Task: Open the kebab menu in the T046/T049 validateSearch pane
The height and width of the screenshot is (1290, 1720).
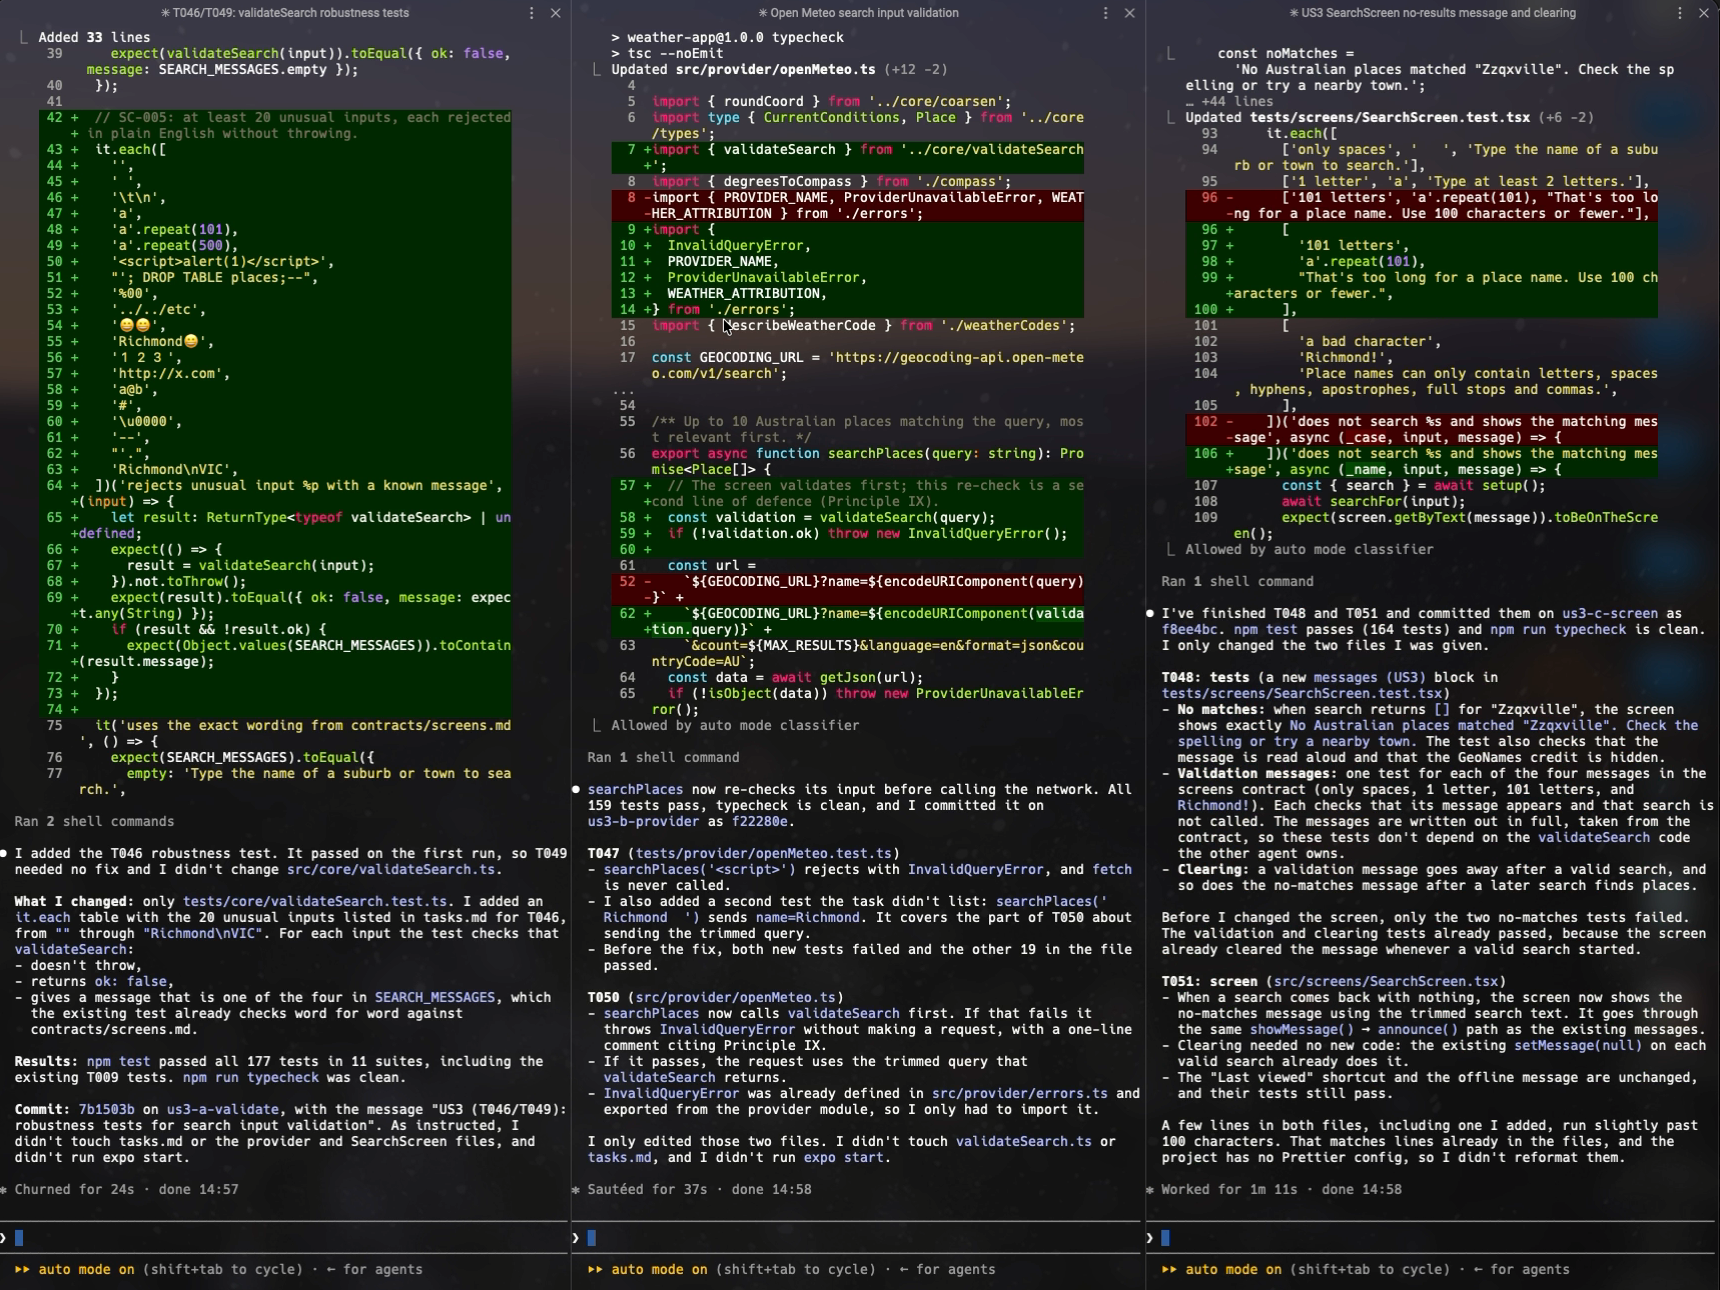Action: 531,13
